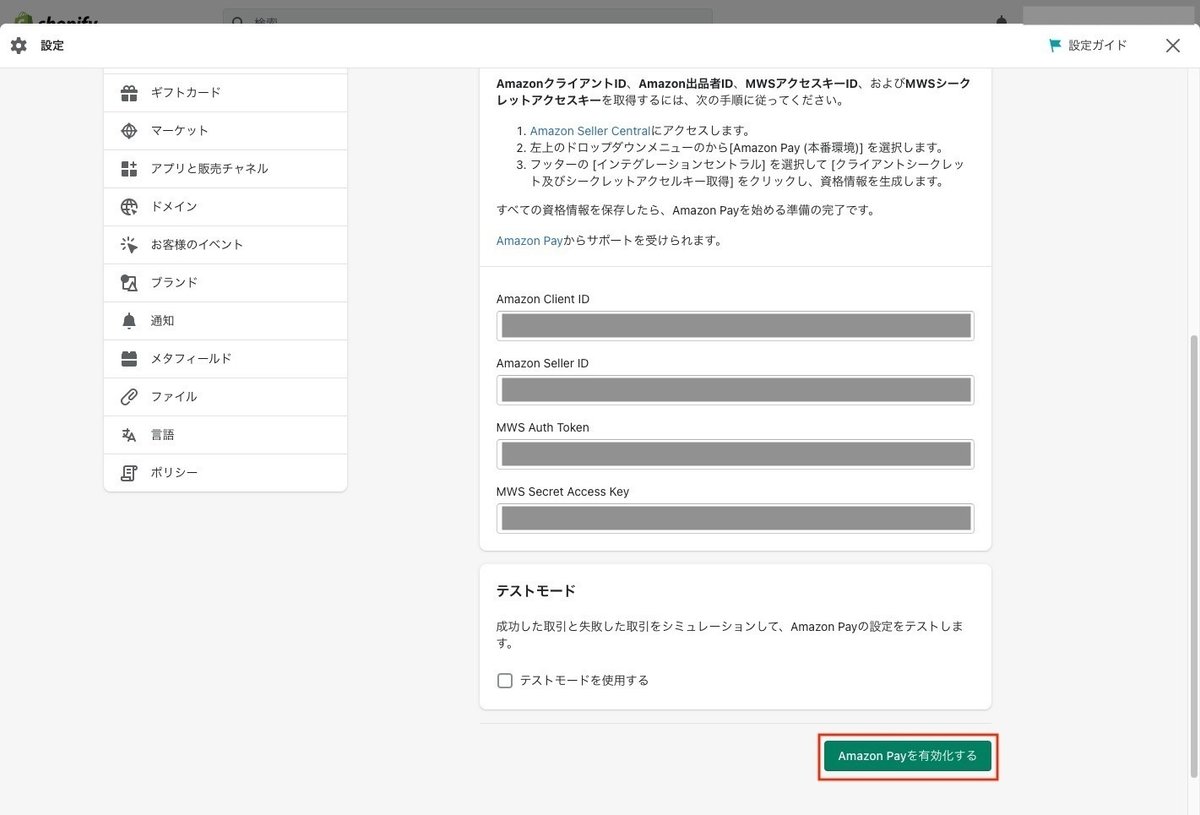Screen dimensions: 1200x815
Task: Click the setup guide flag icon
Action: click(1055, 45)
